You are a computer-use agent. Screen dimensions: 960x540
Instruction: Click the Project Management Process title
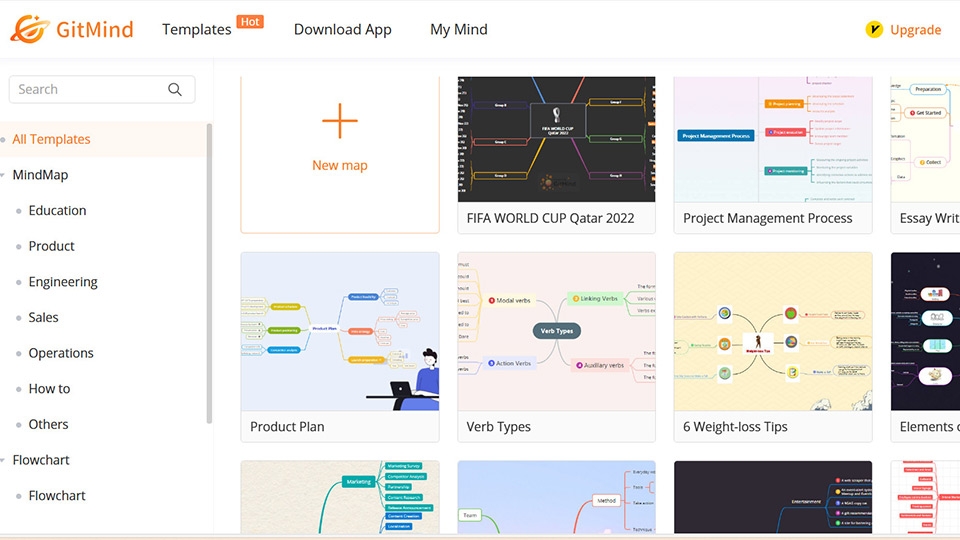coord(768,219)
